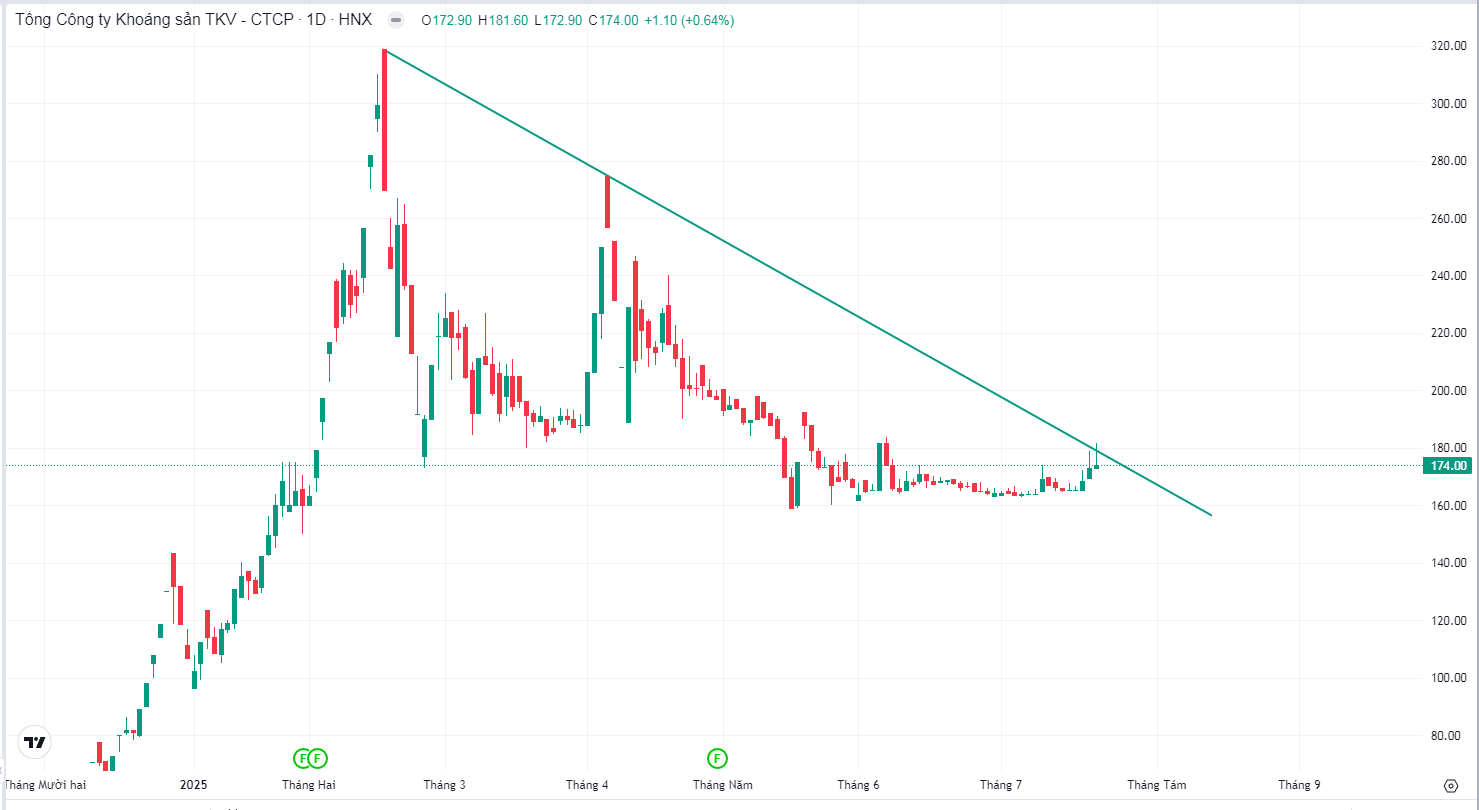Click the Tháng 3 time axis label
The image size is (1479, 810).
[x=444, y=785]
